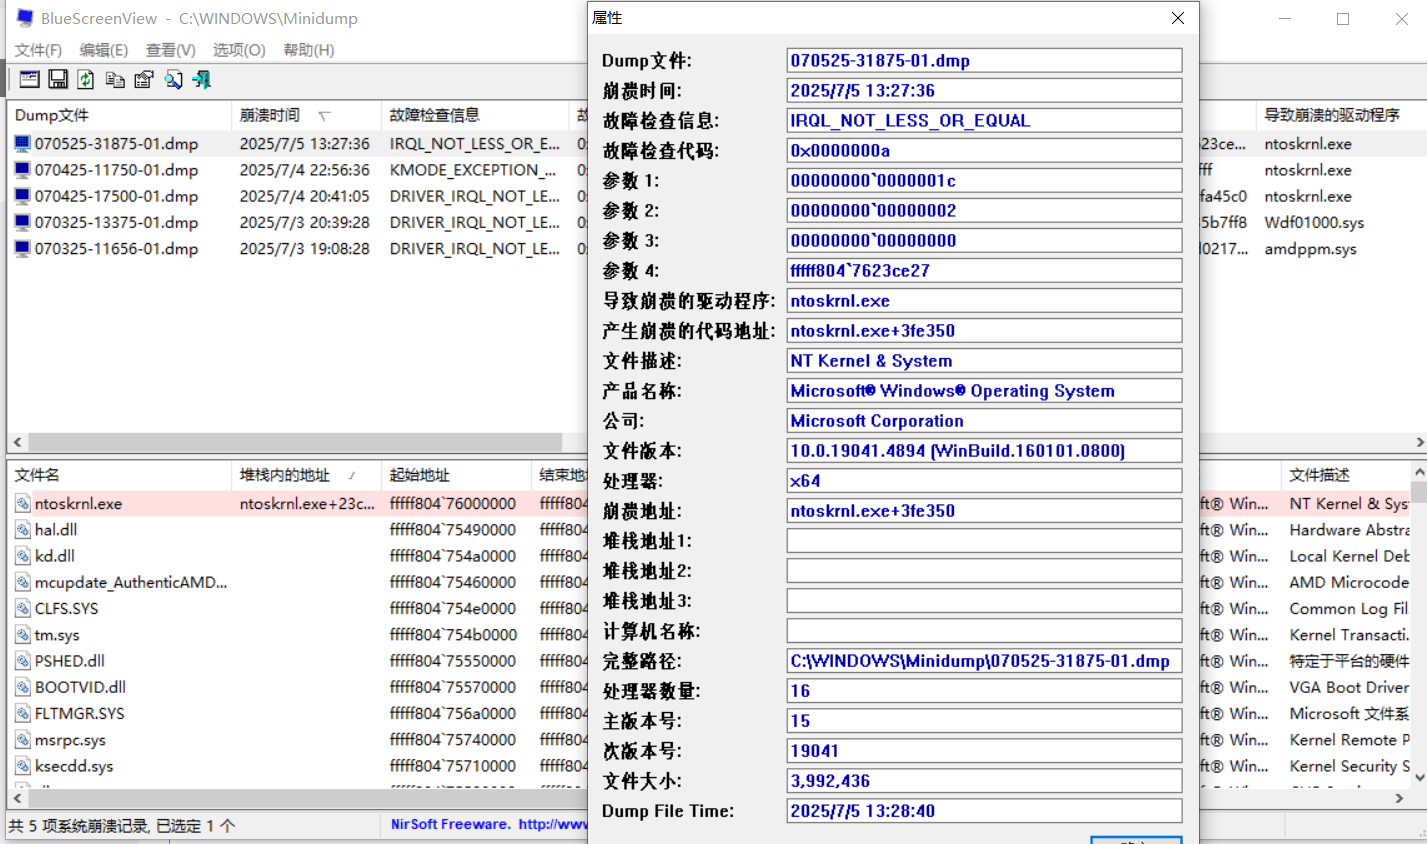Viewport: 1427px width, 844px height.
Task: Open the Advanced Options toolbar icon
Action: tap(29, 80)
